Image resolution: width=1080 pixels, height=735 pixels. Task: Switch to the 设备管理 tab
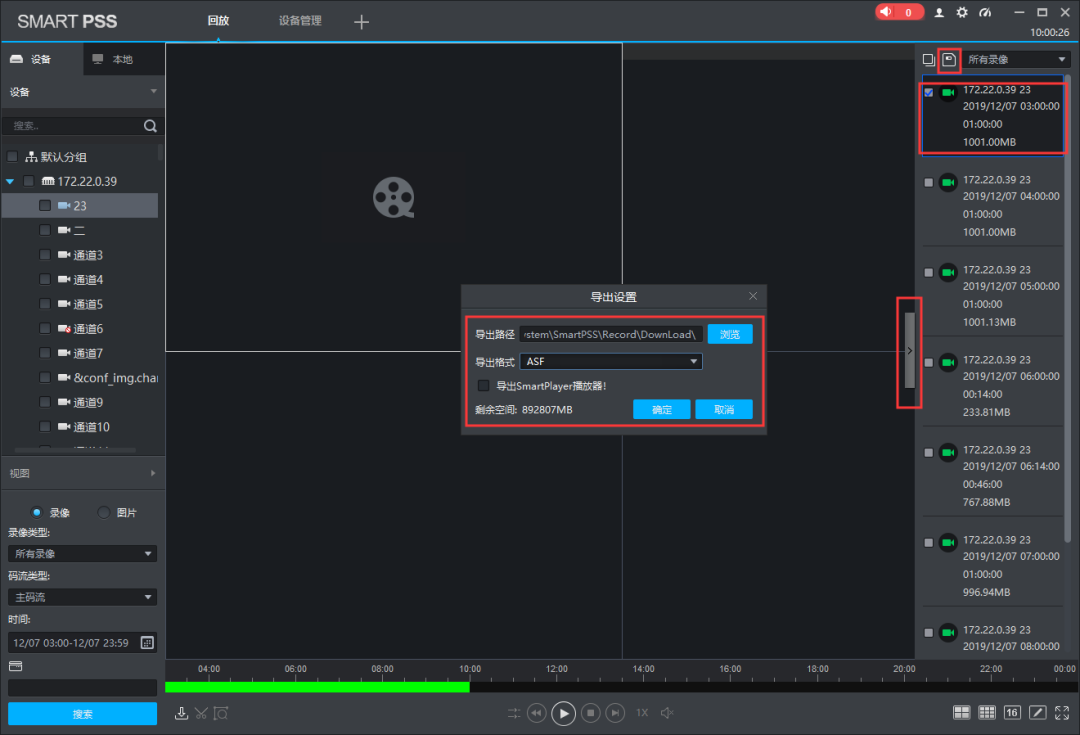(x=300, y=20)
